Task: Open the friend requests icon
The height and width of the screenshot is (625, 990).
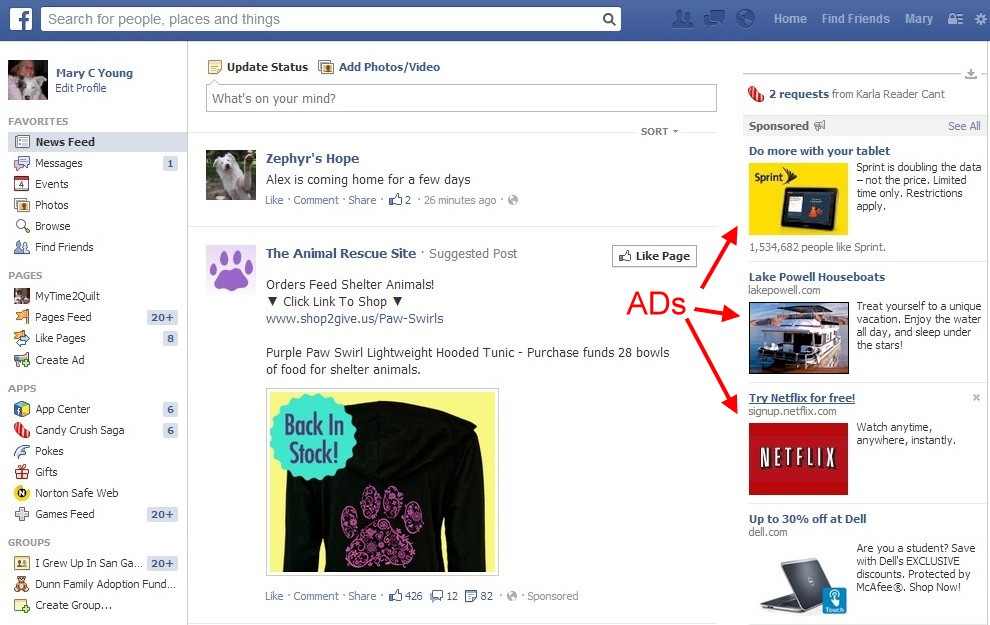Action: (683, 19)
